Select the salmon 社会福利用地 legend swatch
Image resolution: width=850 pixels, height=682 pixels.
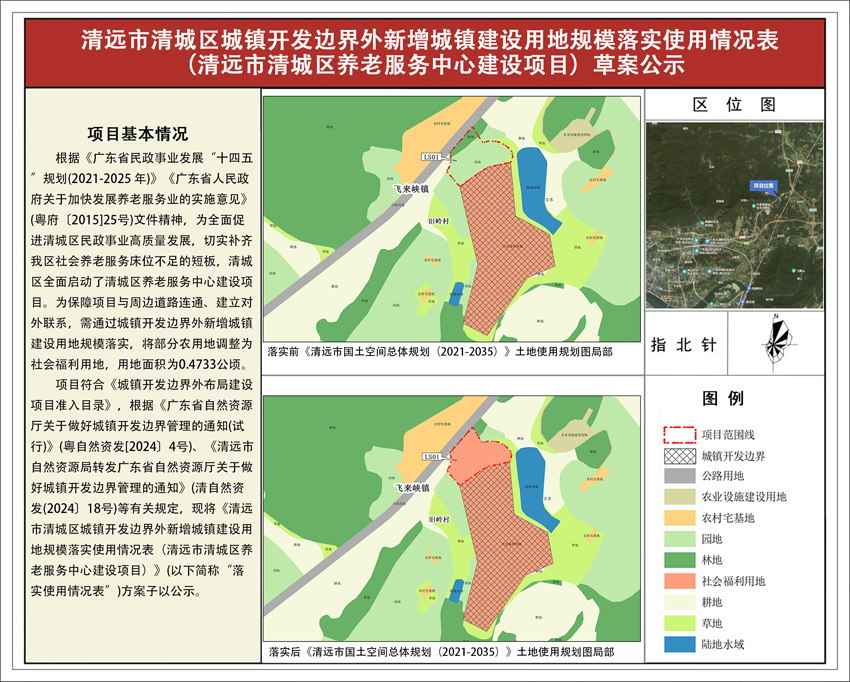coord(680,581)
